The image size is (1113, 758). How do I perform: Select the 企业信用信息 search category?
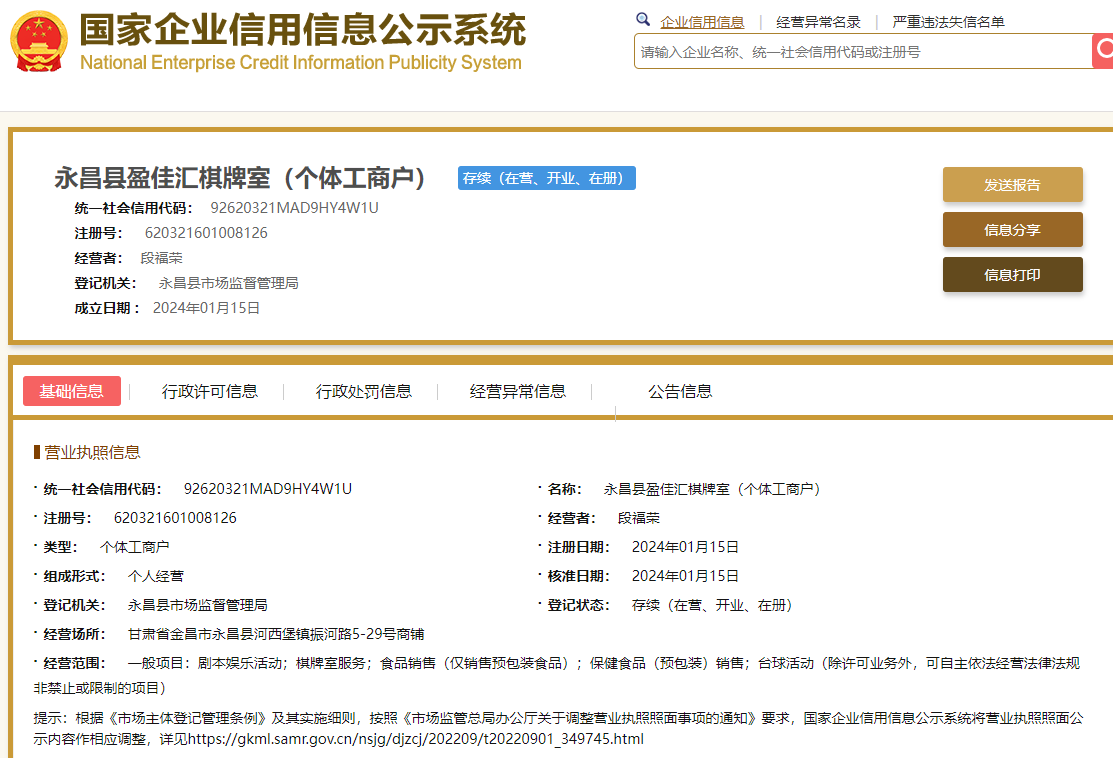pos(702,22)
